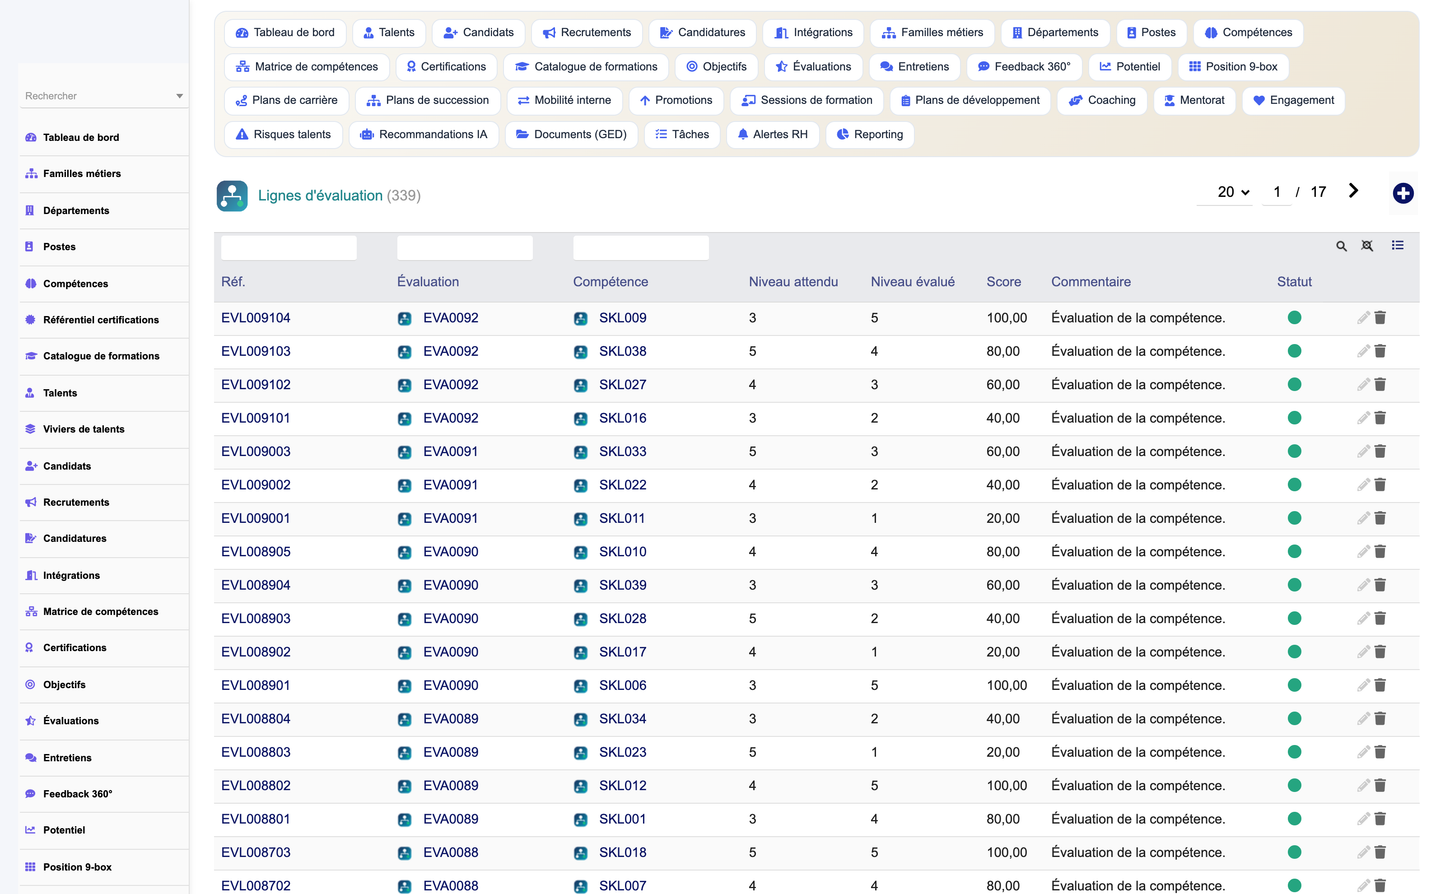Open the Recommandations IA tab
Image resolution: width=1445 pixels, height=894 pixels.
(423, 135)
